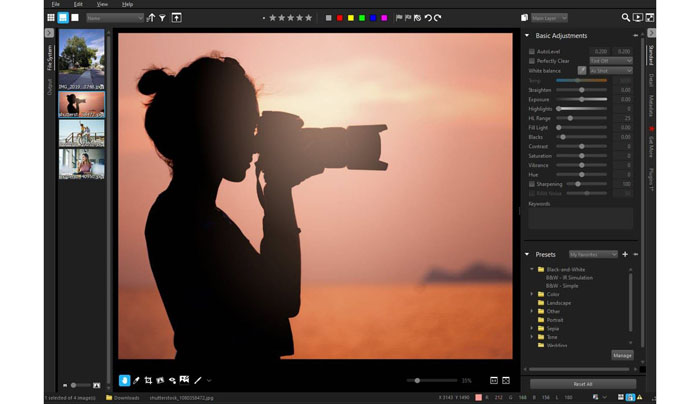Click the Manage presets button
This screenshot has width=700, height=404.
click(x=621, y=355)
